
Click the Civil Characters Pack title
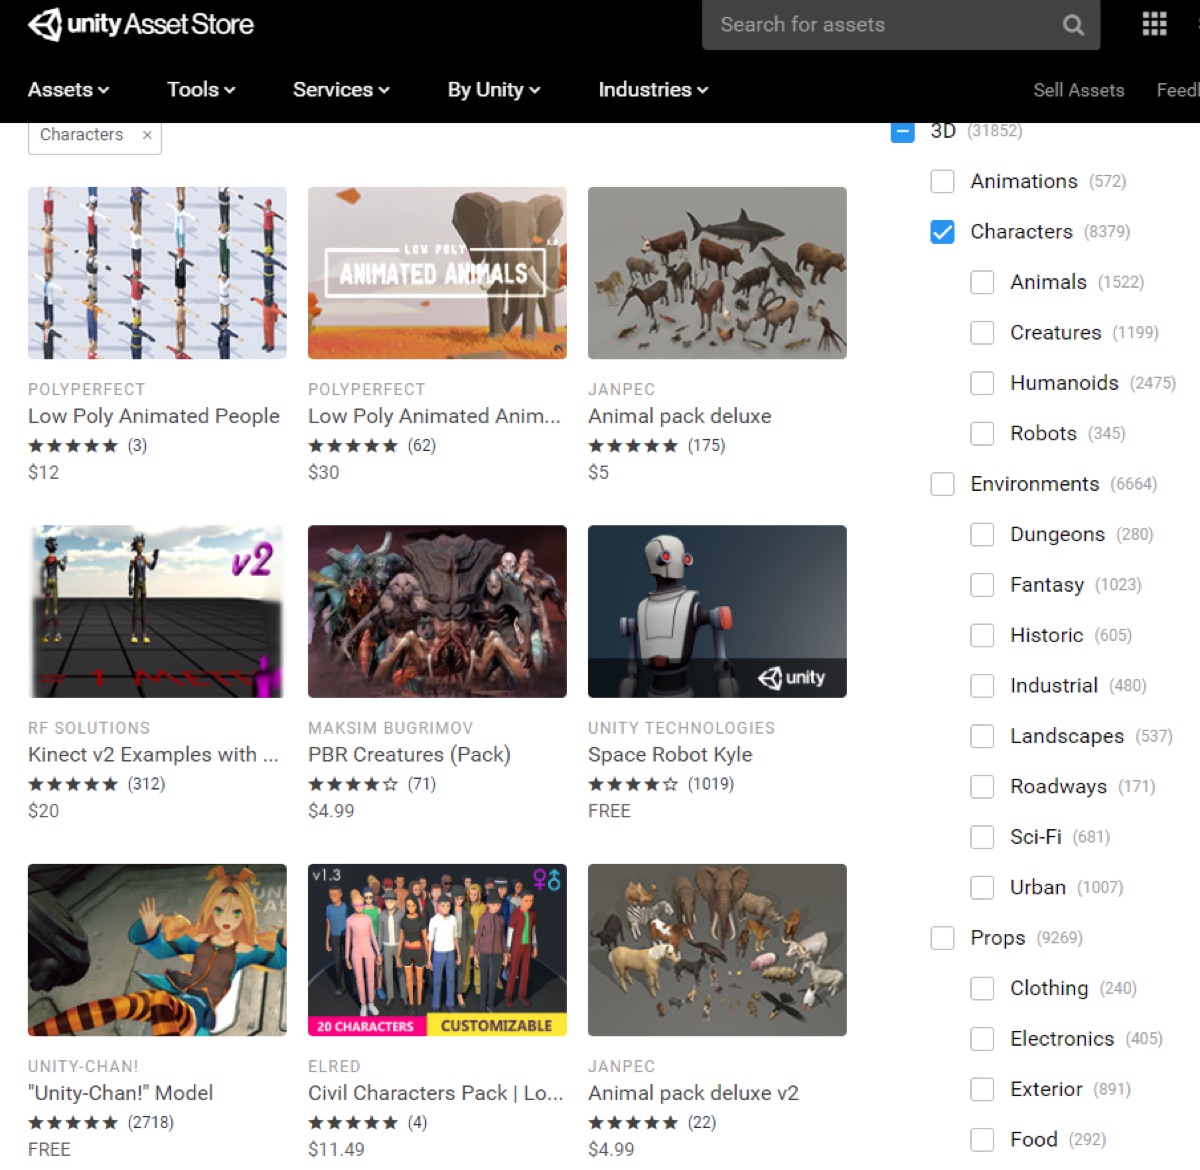coord(436,1093)
